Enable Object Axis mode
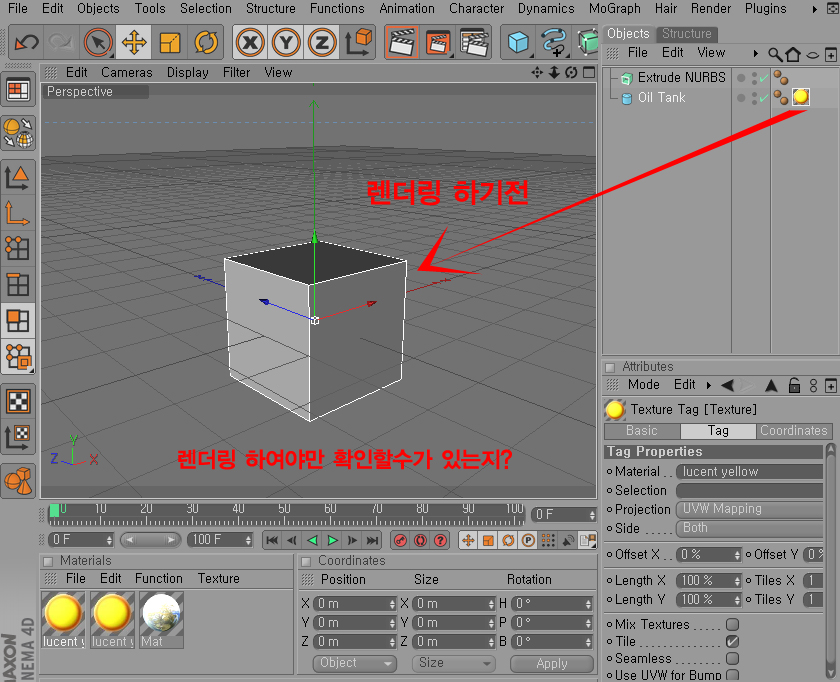840x682 pixels. coord(18,213)
